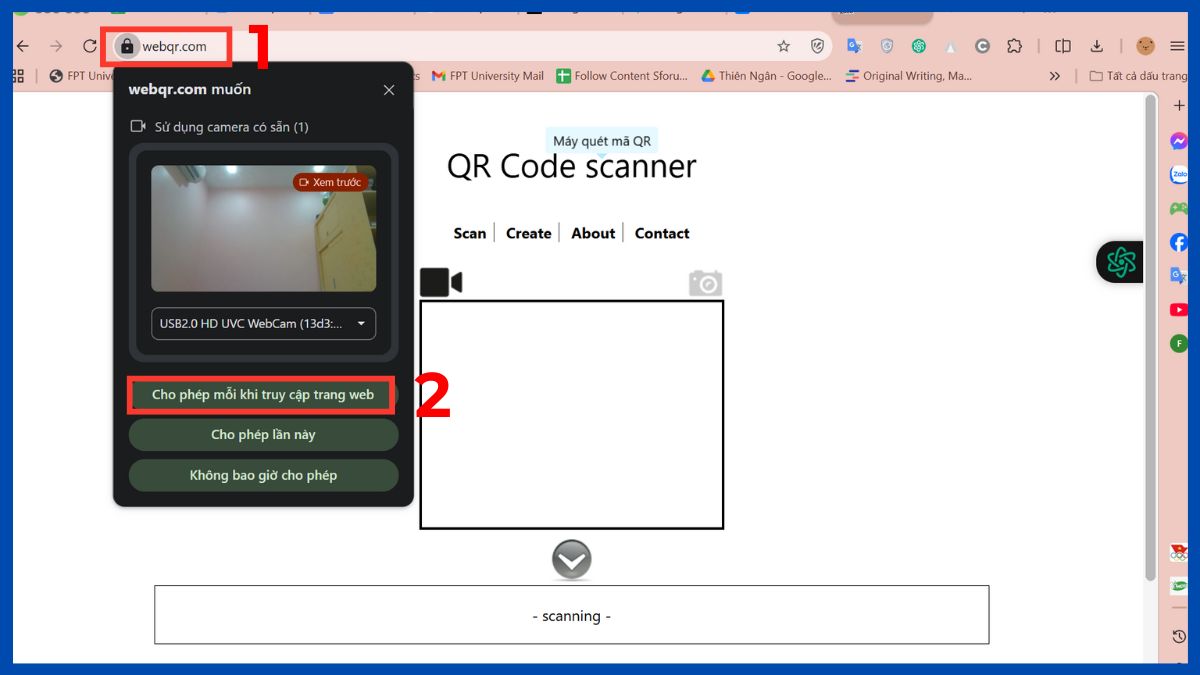This screenshot has width=1200, height=675.
Task: Open Messenger from the right sidebar
Action: coord(1177,140)
